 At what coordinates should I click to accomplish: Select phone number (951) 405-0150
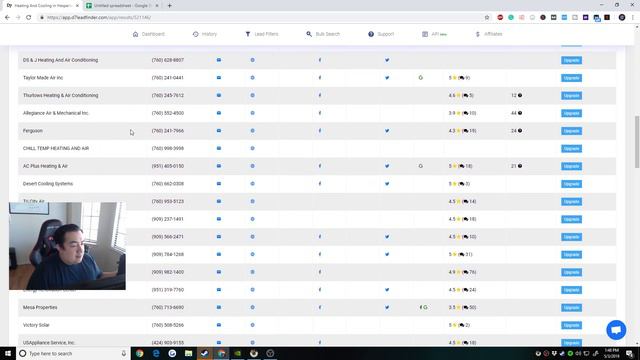(168, 166)
